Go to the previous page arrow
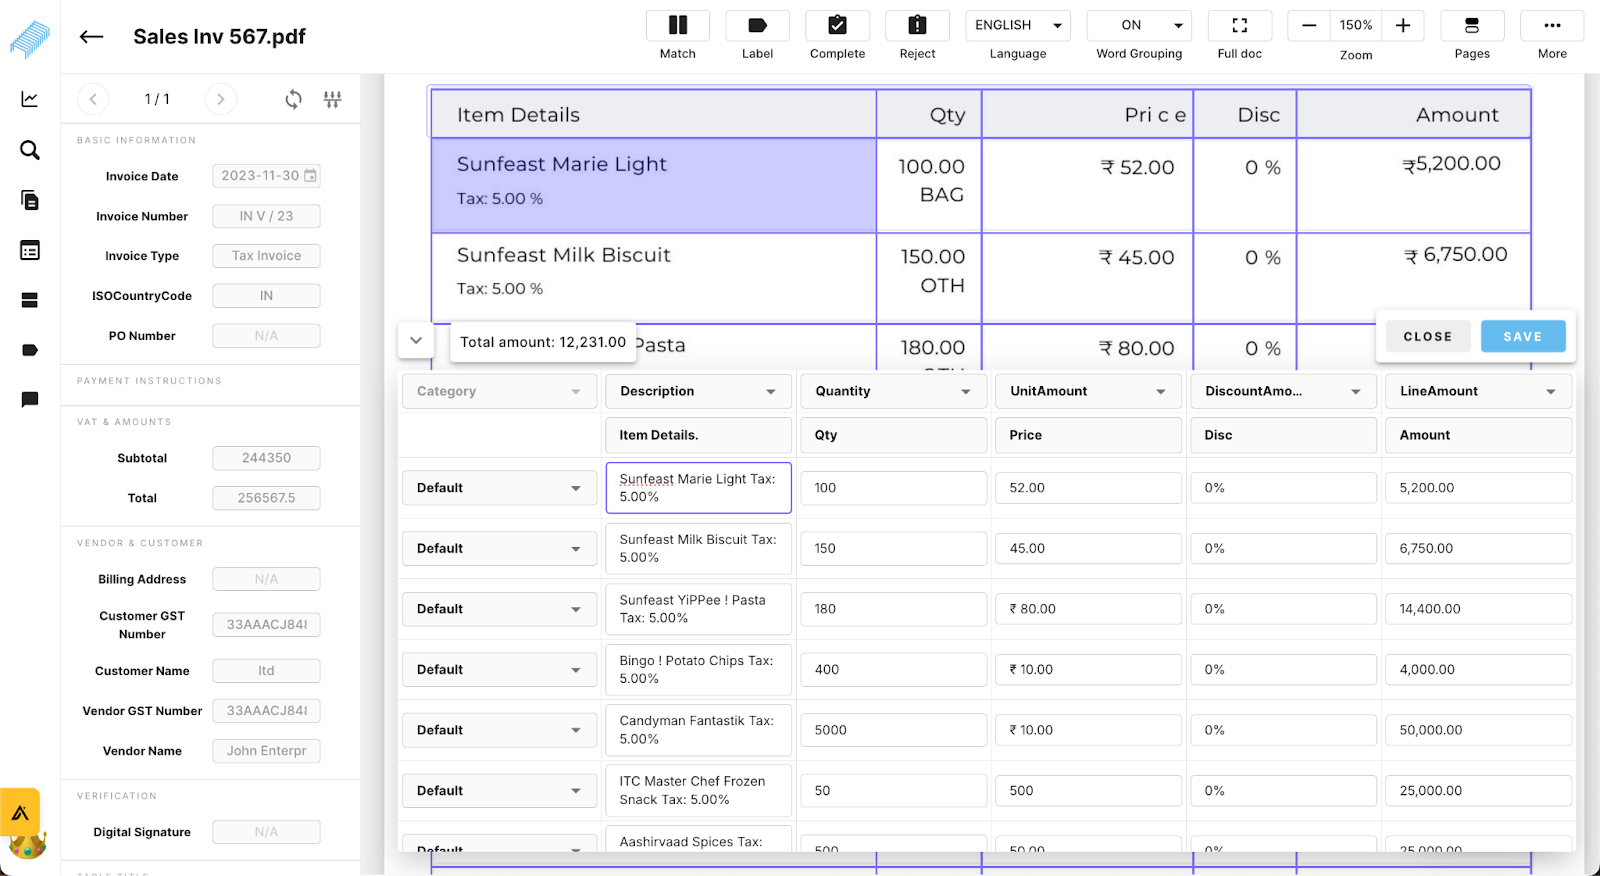The image size is (1600, 876). pos(93,99)
